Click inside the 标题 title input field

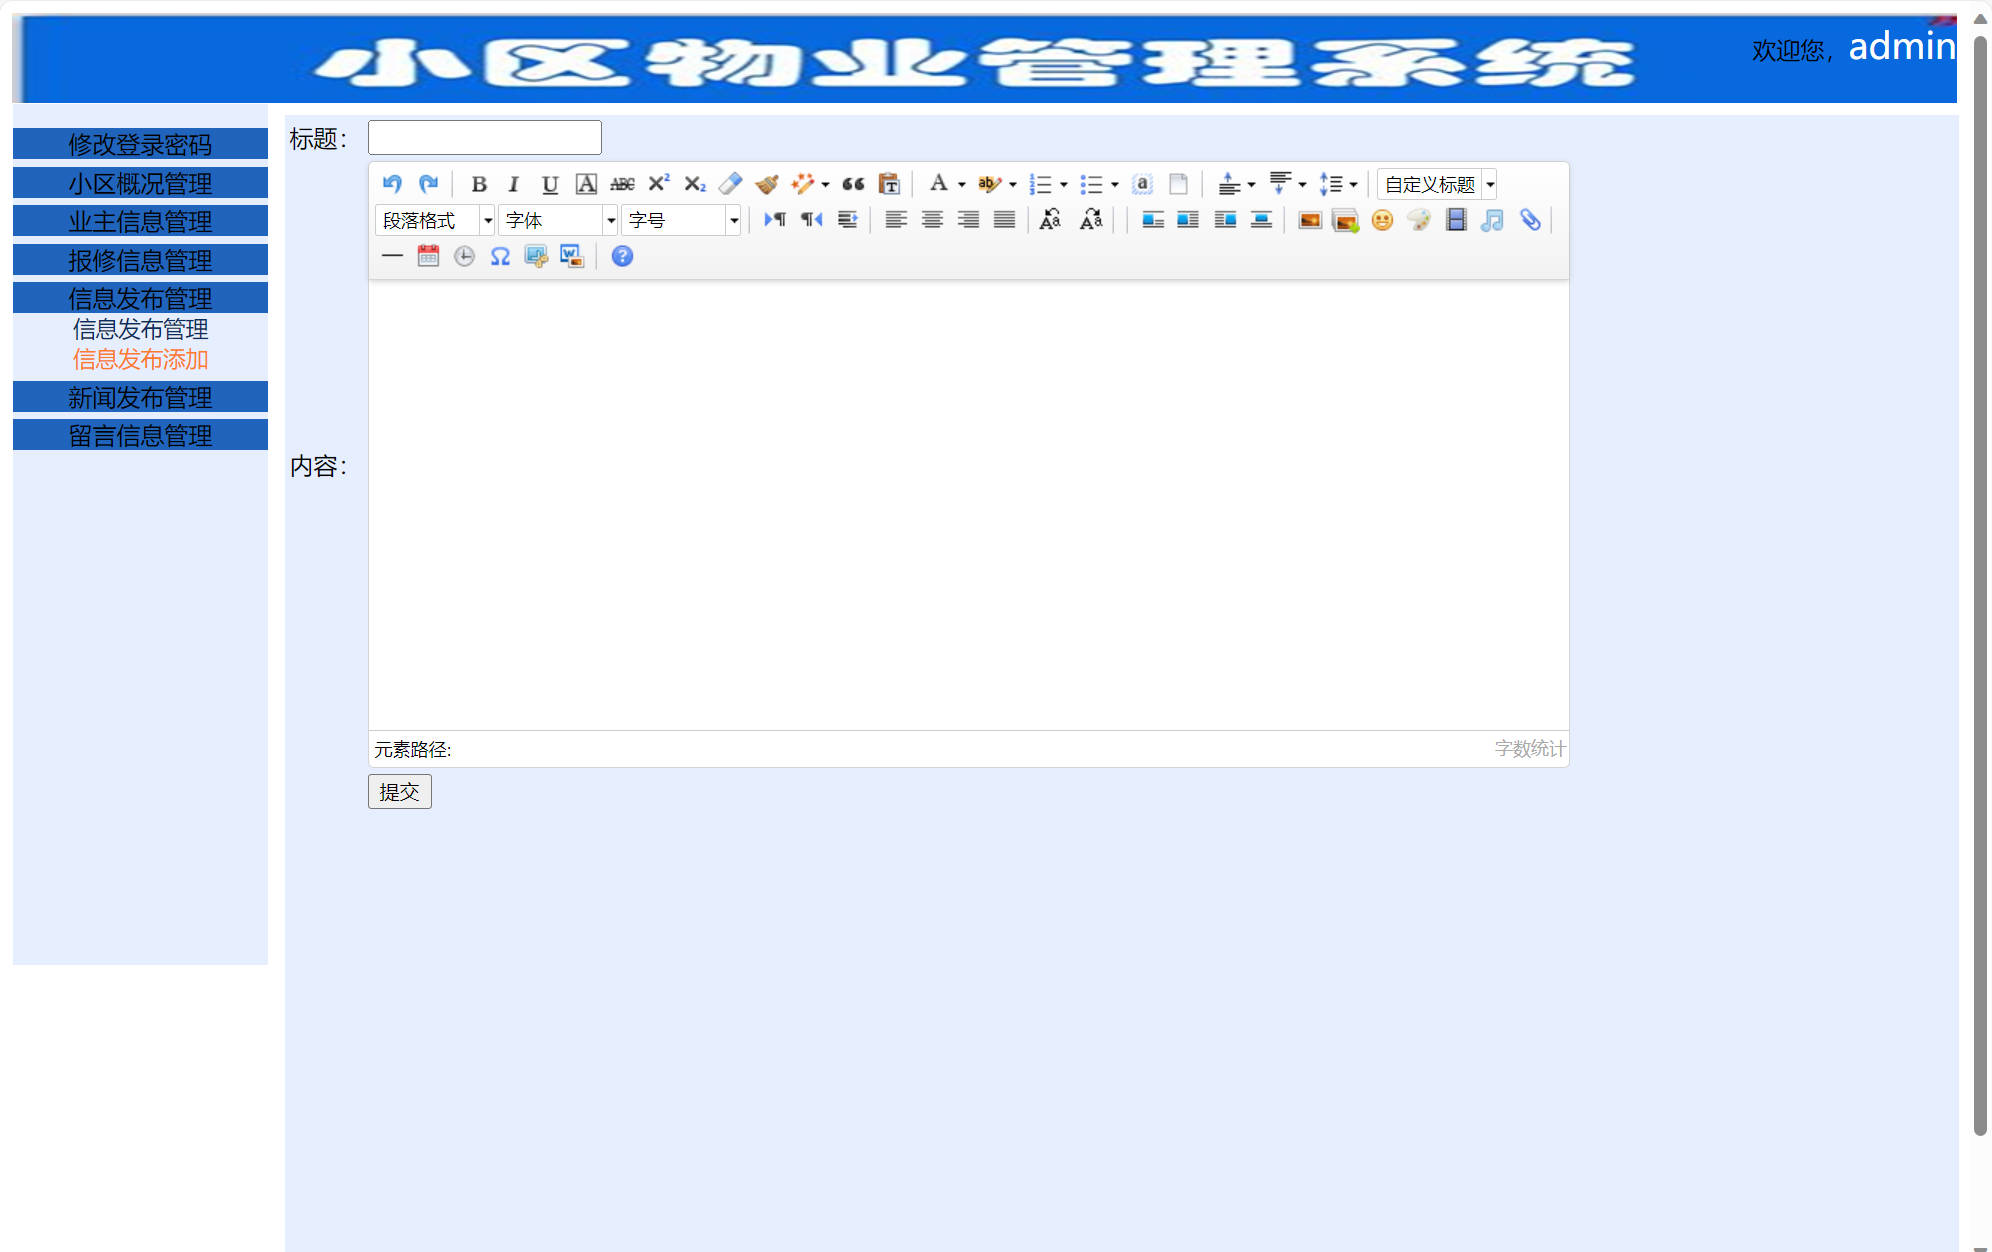(x=484, y=137)
